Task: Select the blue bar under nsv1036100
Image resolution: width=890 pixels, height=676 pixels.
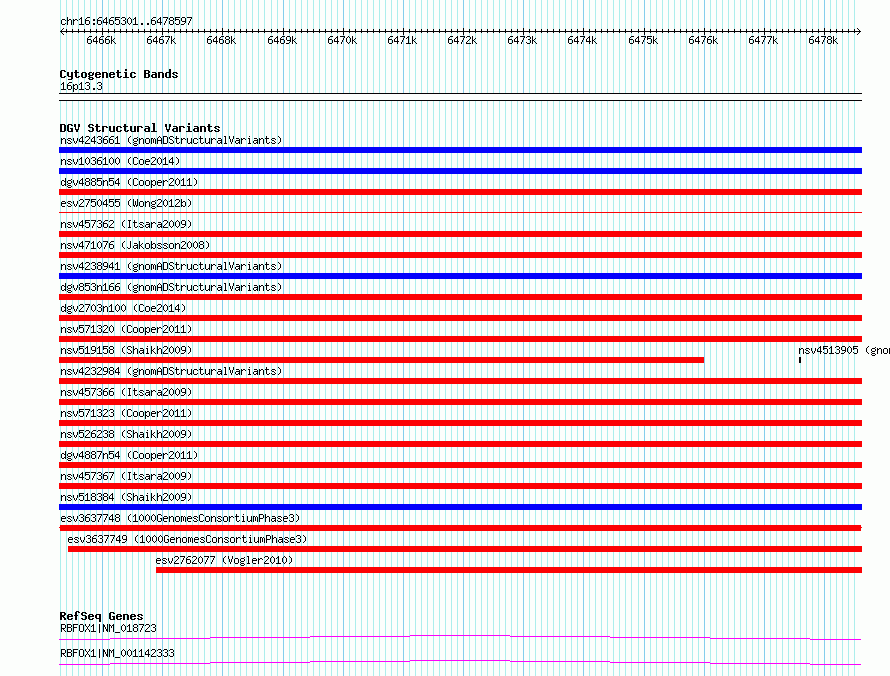Action: coord(460,171)
